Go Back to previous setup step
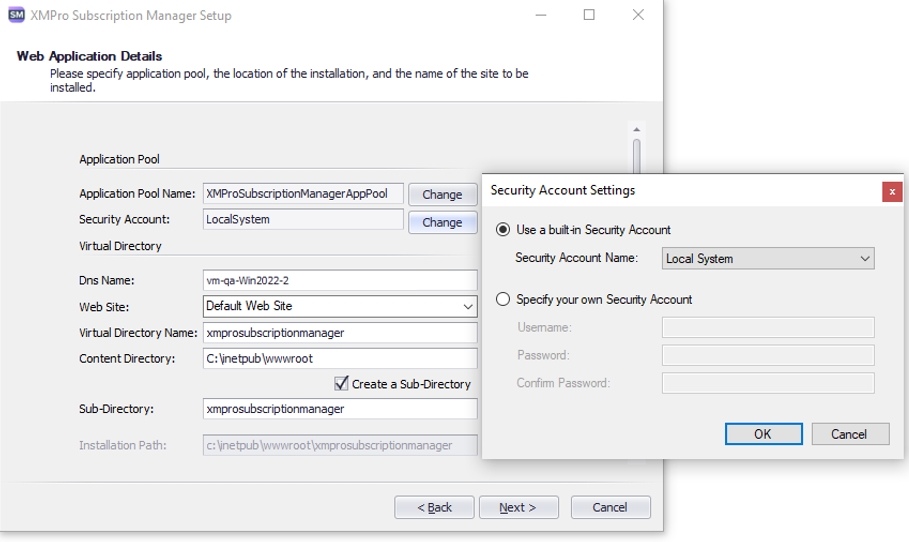The height and width of the screenshot is (542, 909). click(x=434, y=507)
